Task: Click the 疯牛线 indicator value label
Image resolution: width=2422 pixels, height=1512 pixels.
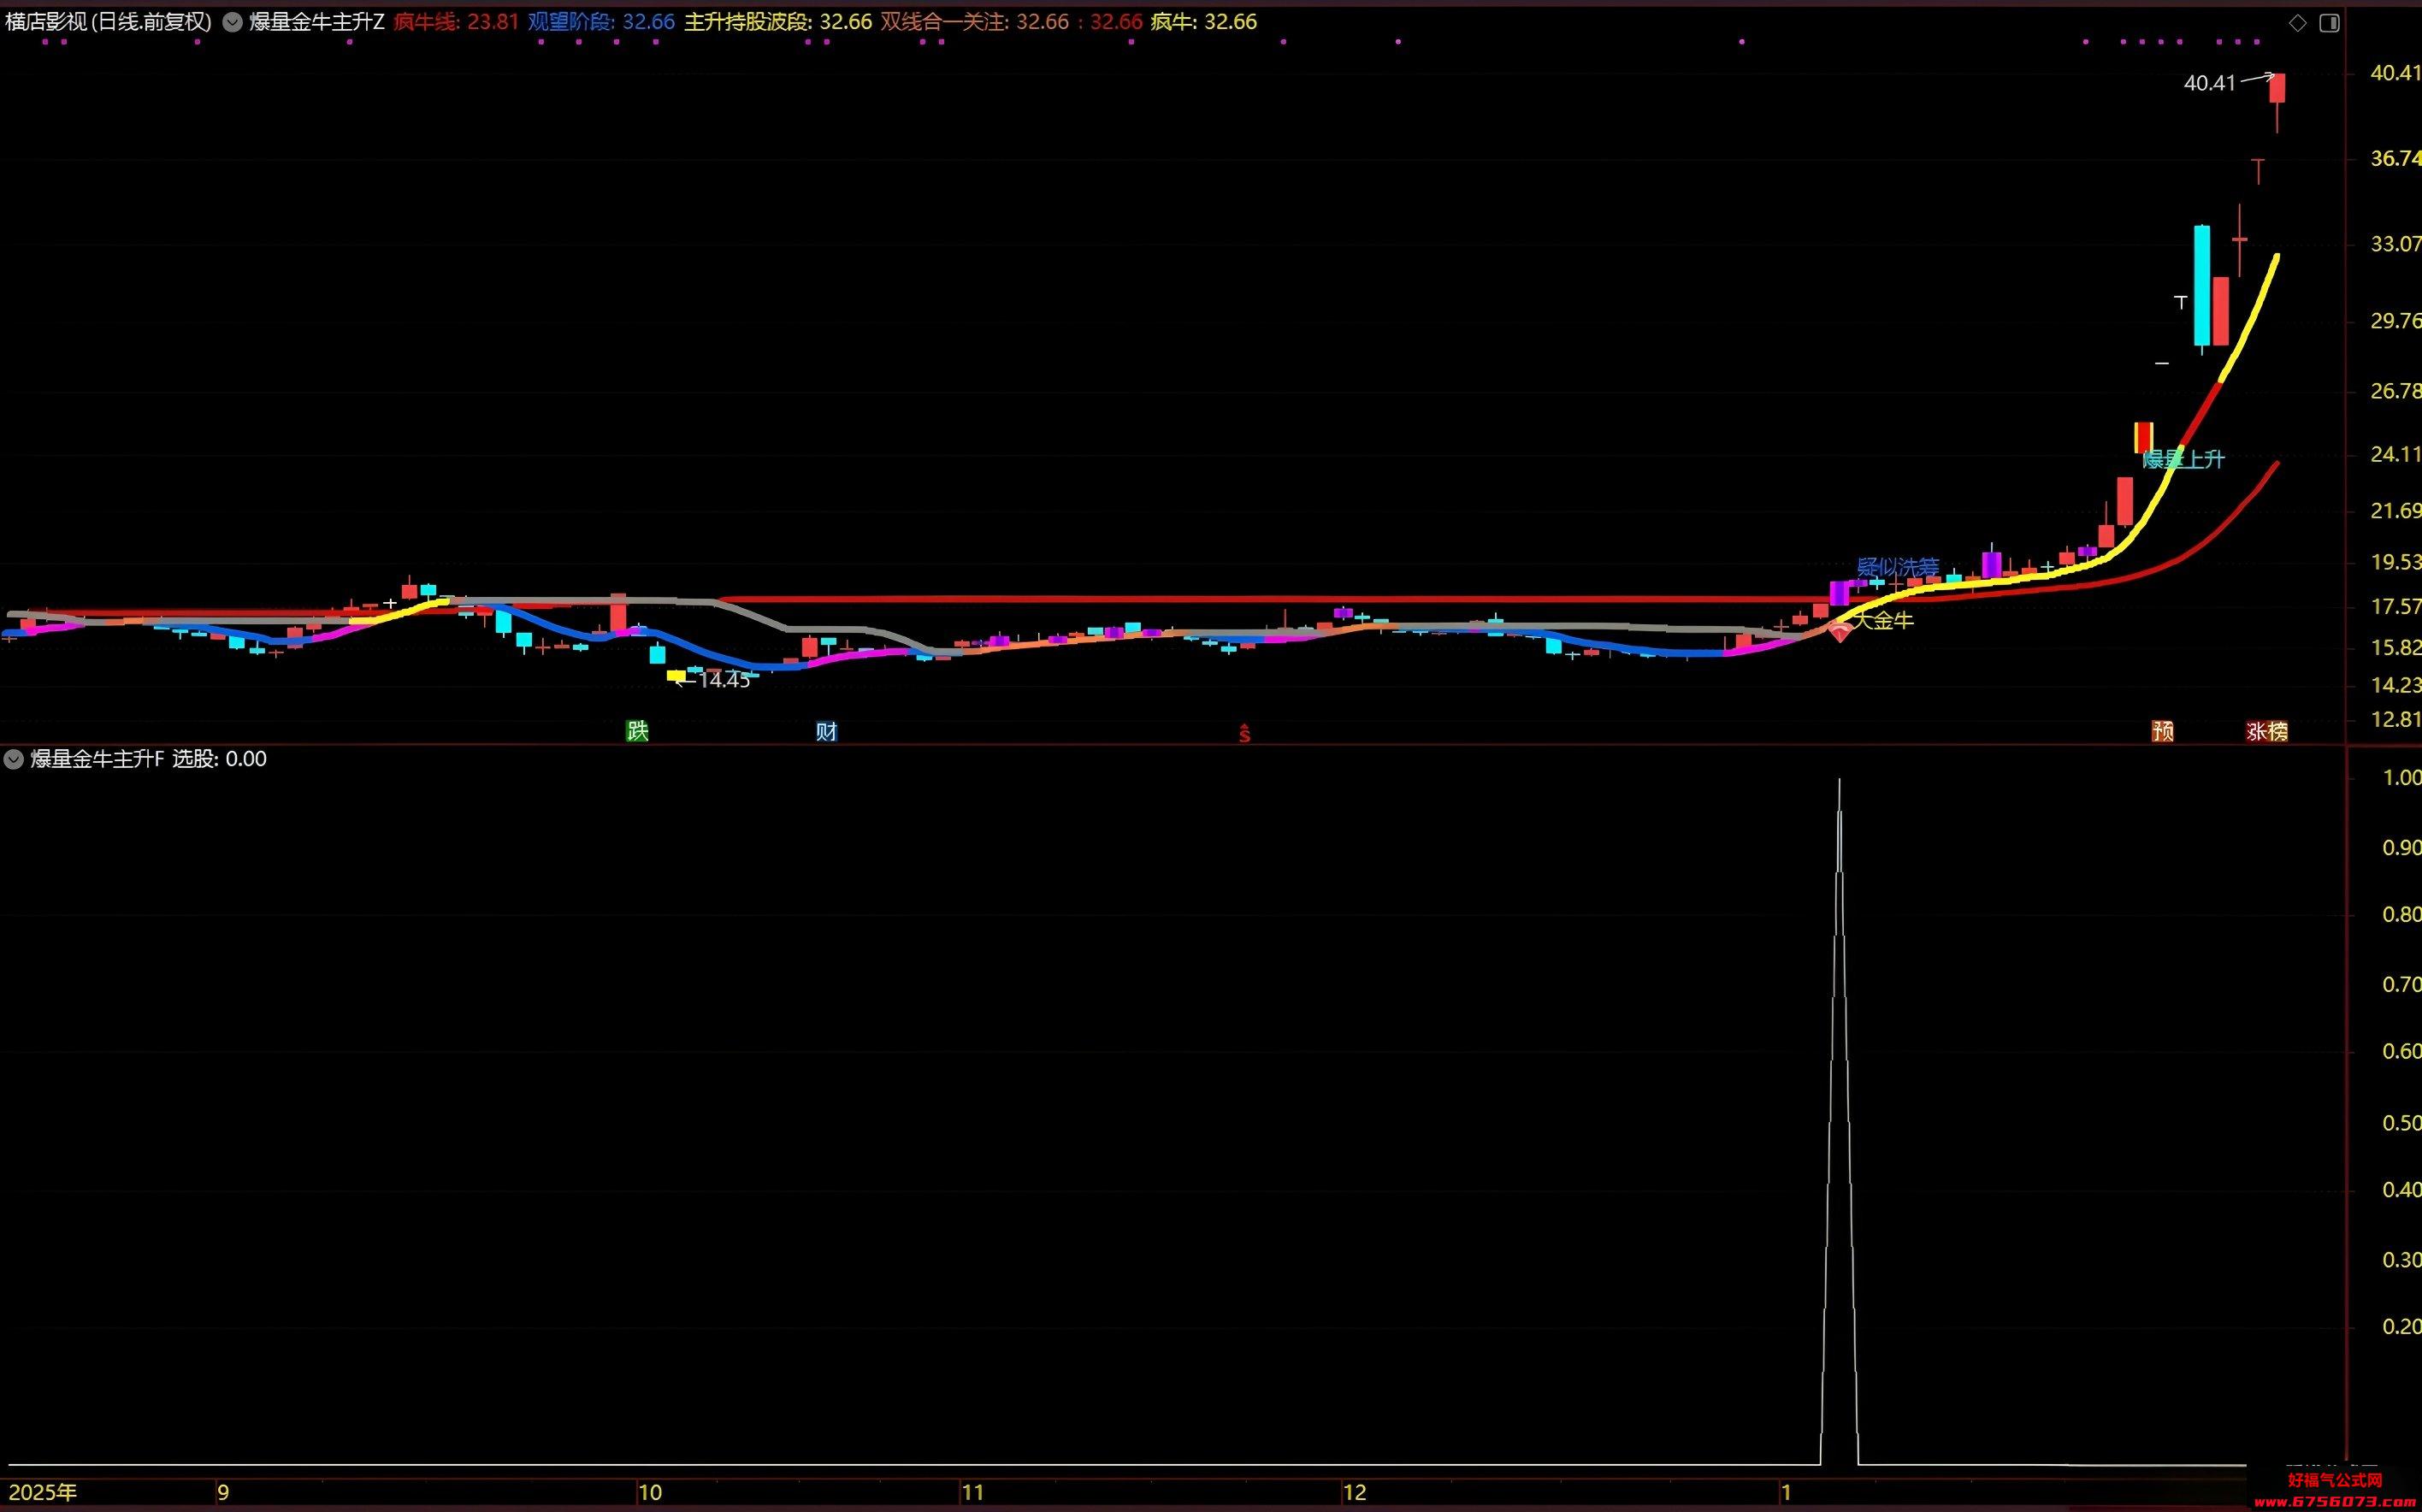Action: click(456, 22)
